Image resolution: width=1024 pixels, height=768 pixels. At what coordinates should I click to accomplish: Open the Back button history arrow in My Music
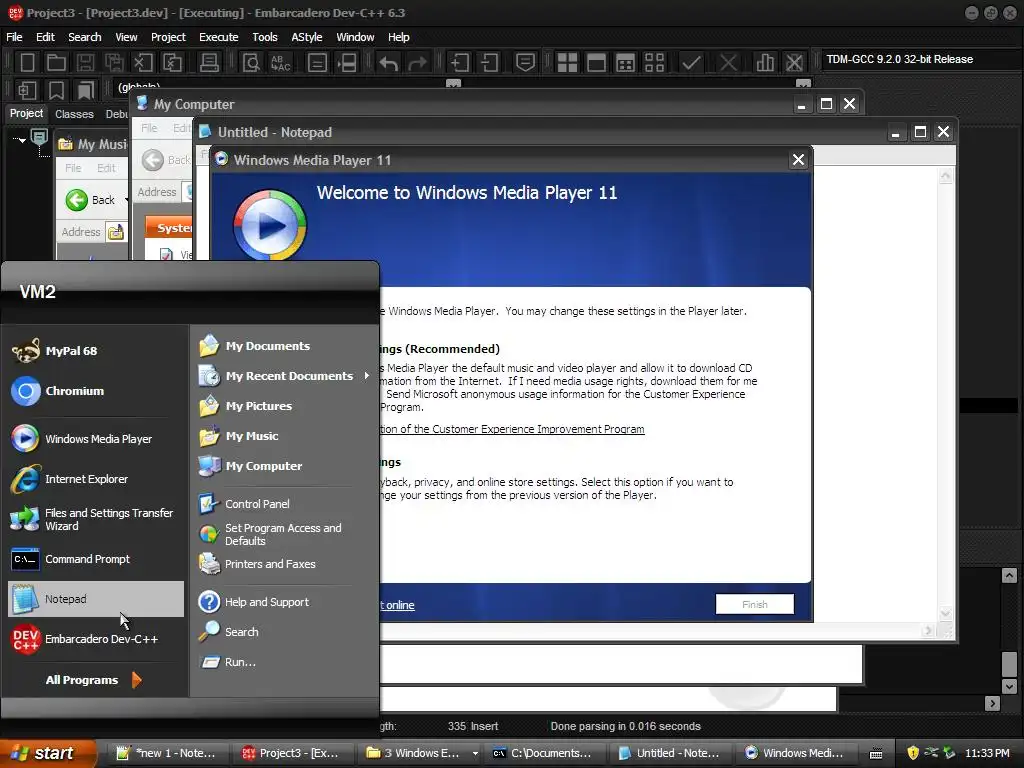click(x=125, y=200)
